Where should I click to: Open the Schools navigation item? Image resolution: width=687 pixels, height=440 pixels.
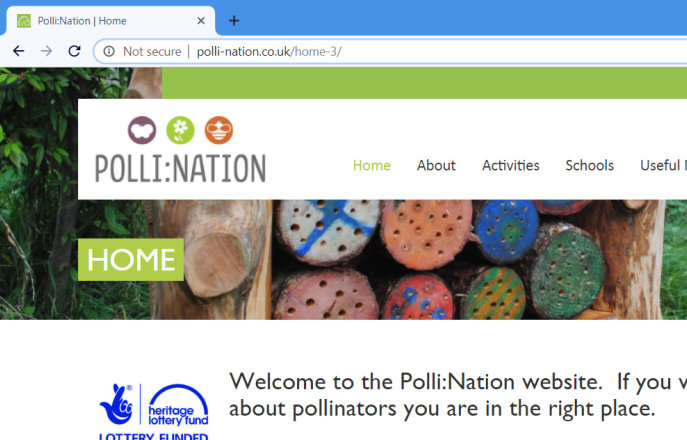pos(589,166)
